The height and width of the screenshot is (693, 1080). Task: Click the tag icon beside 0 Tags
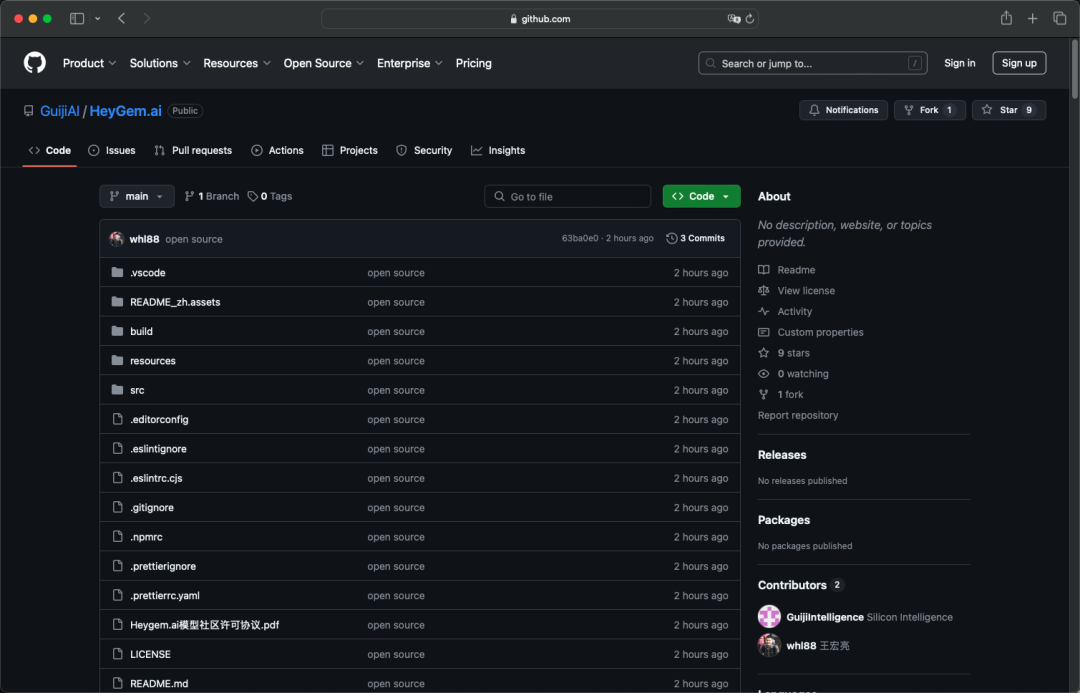[253, 196]
